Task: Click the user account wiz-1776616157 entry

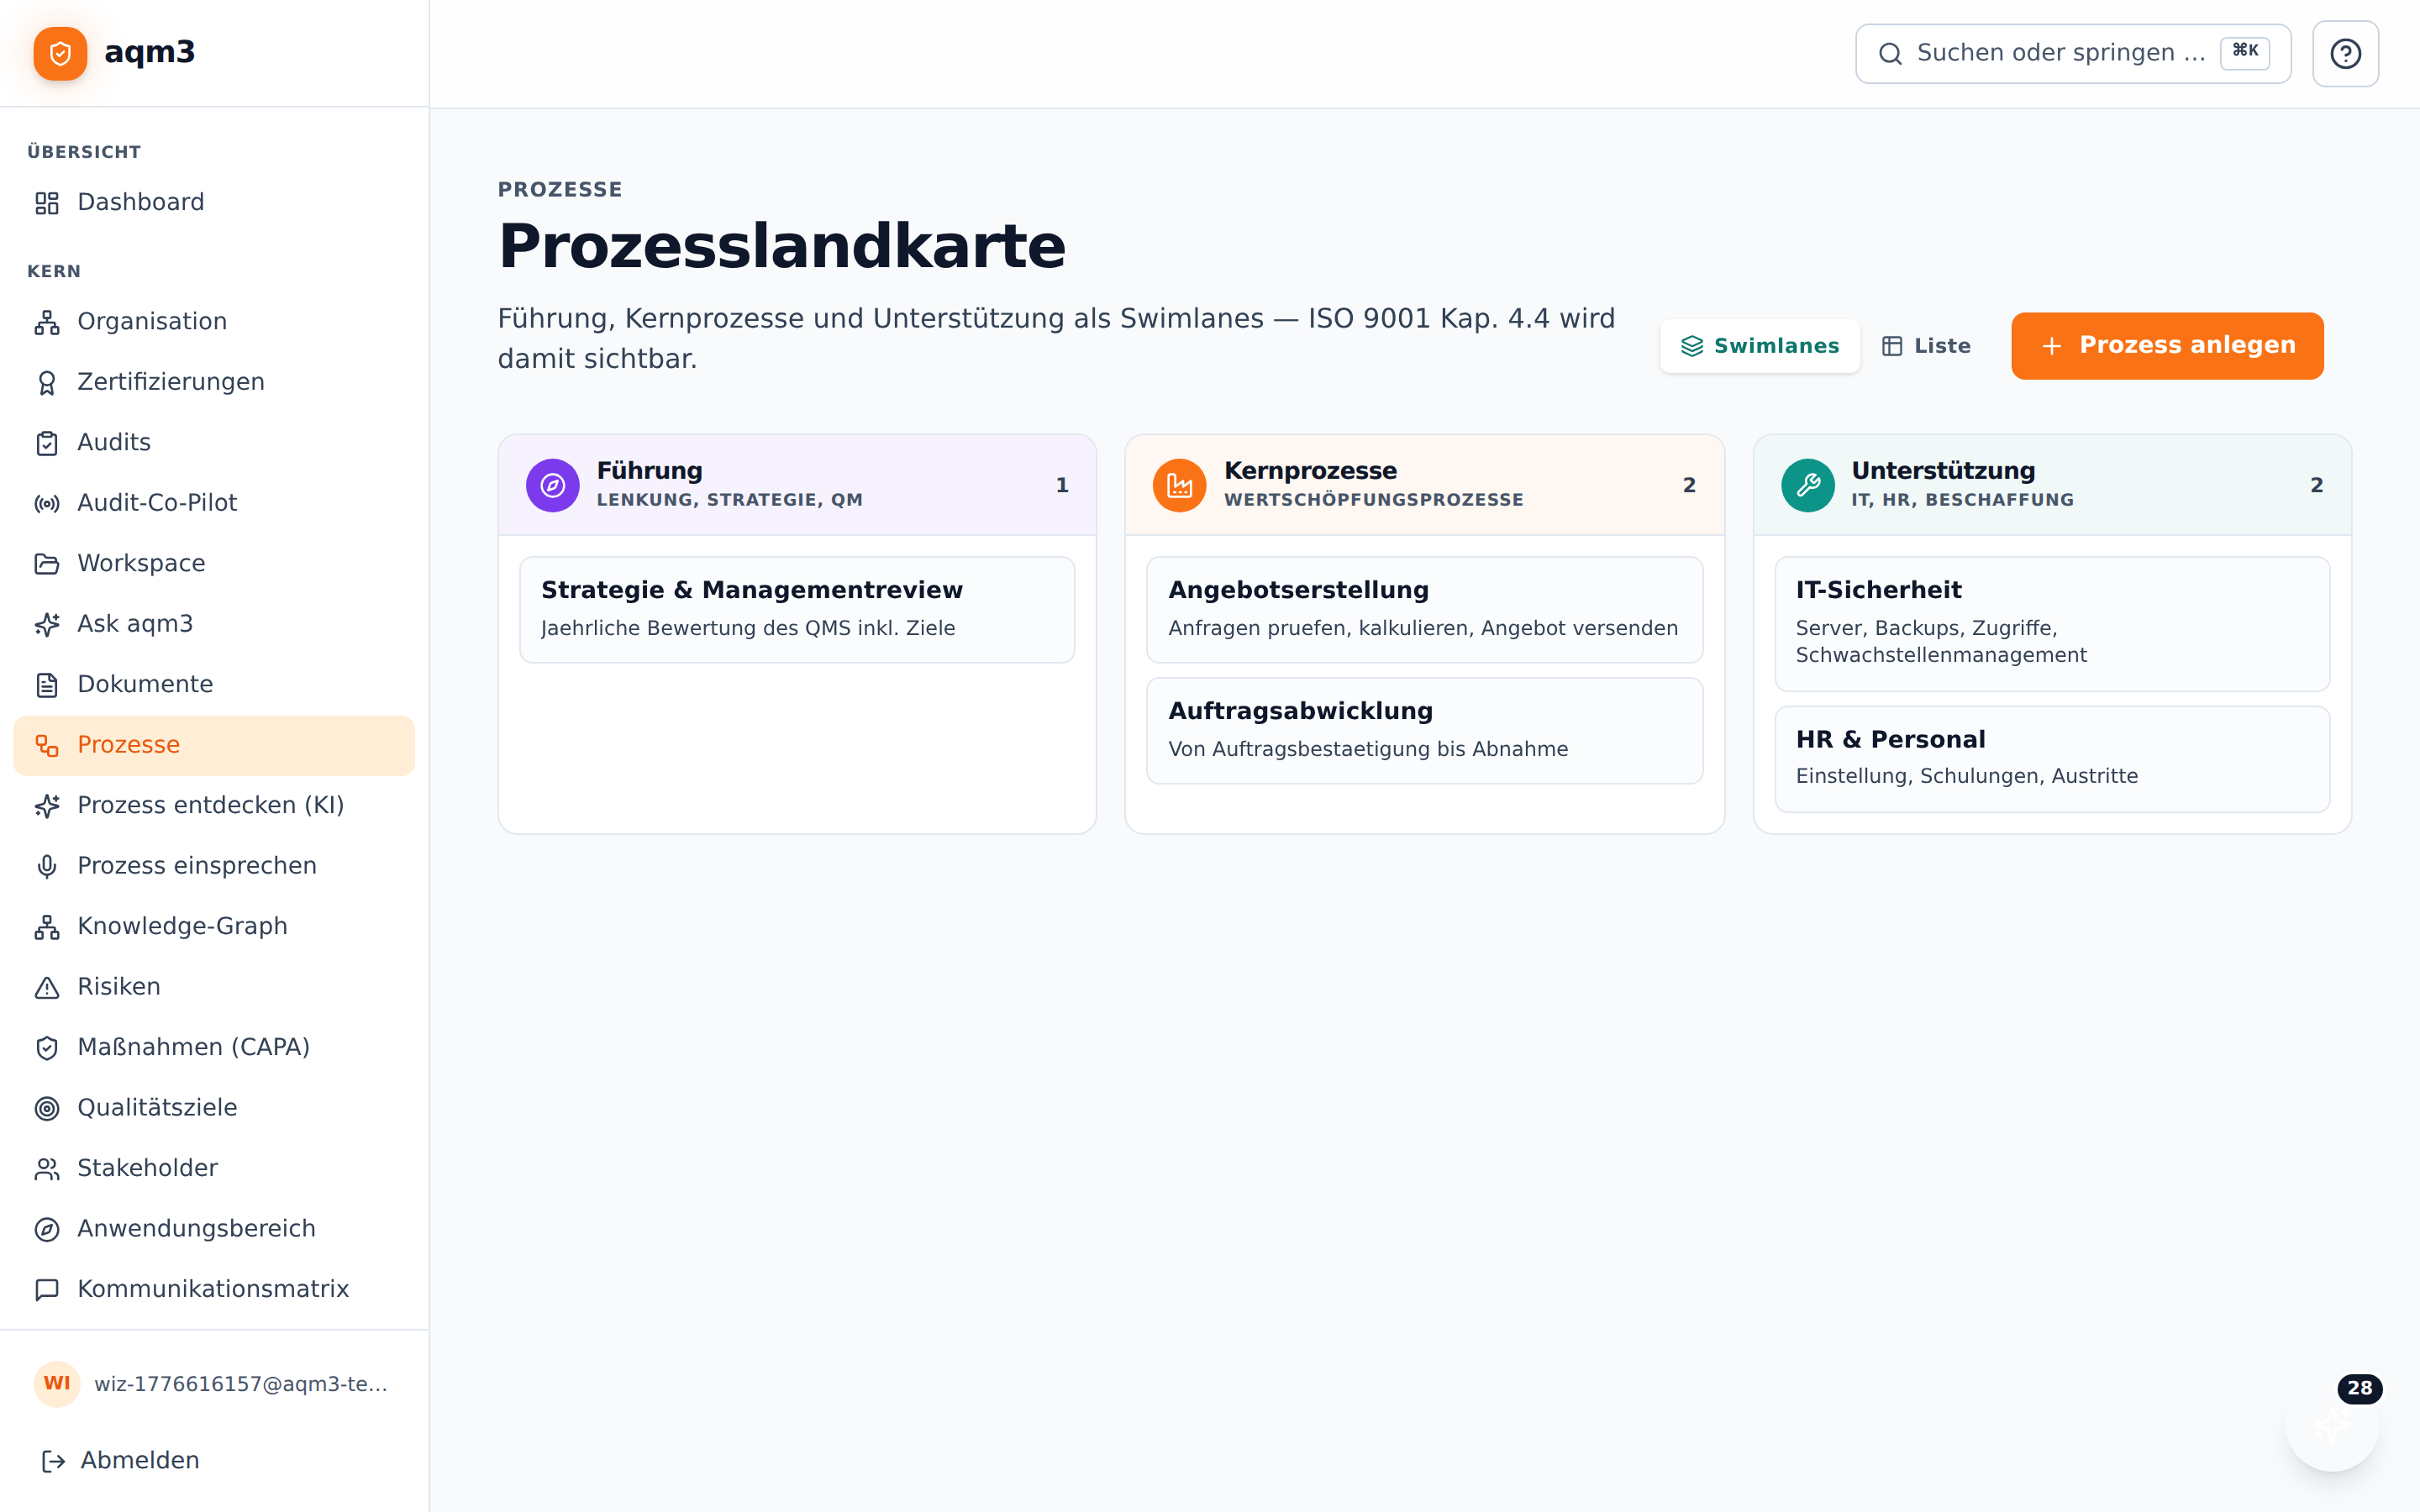Action: (214, 1384)
